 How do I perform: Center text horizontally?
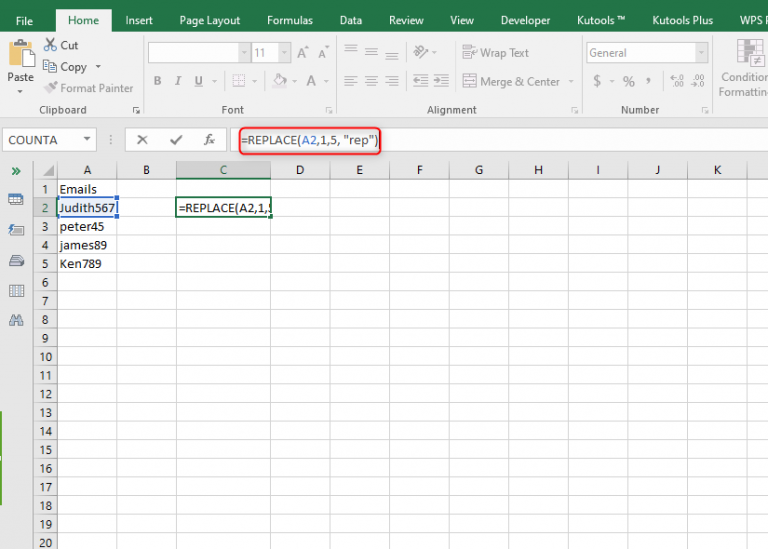point(371,81)
